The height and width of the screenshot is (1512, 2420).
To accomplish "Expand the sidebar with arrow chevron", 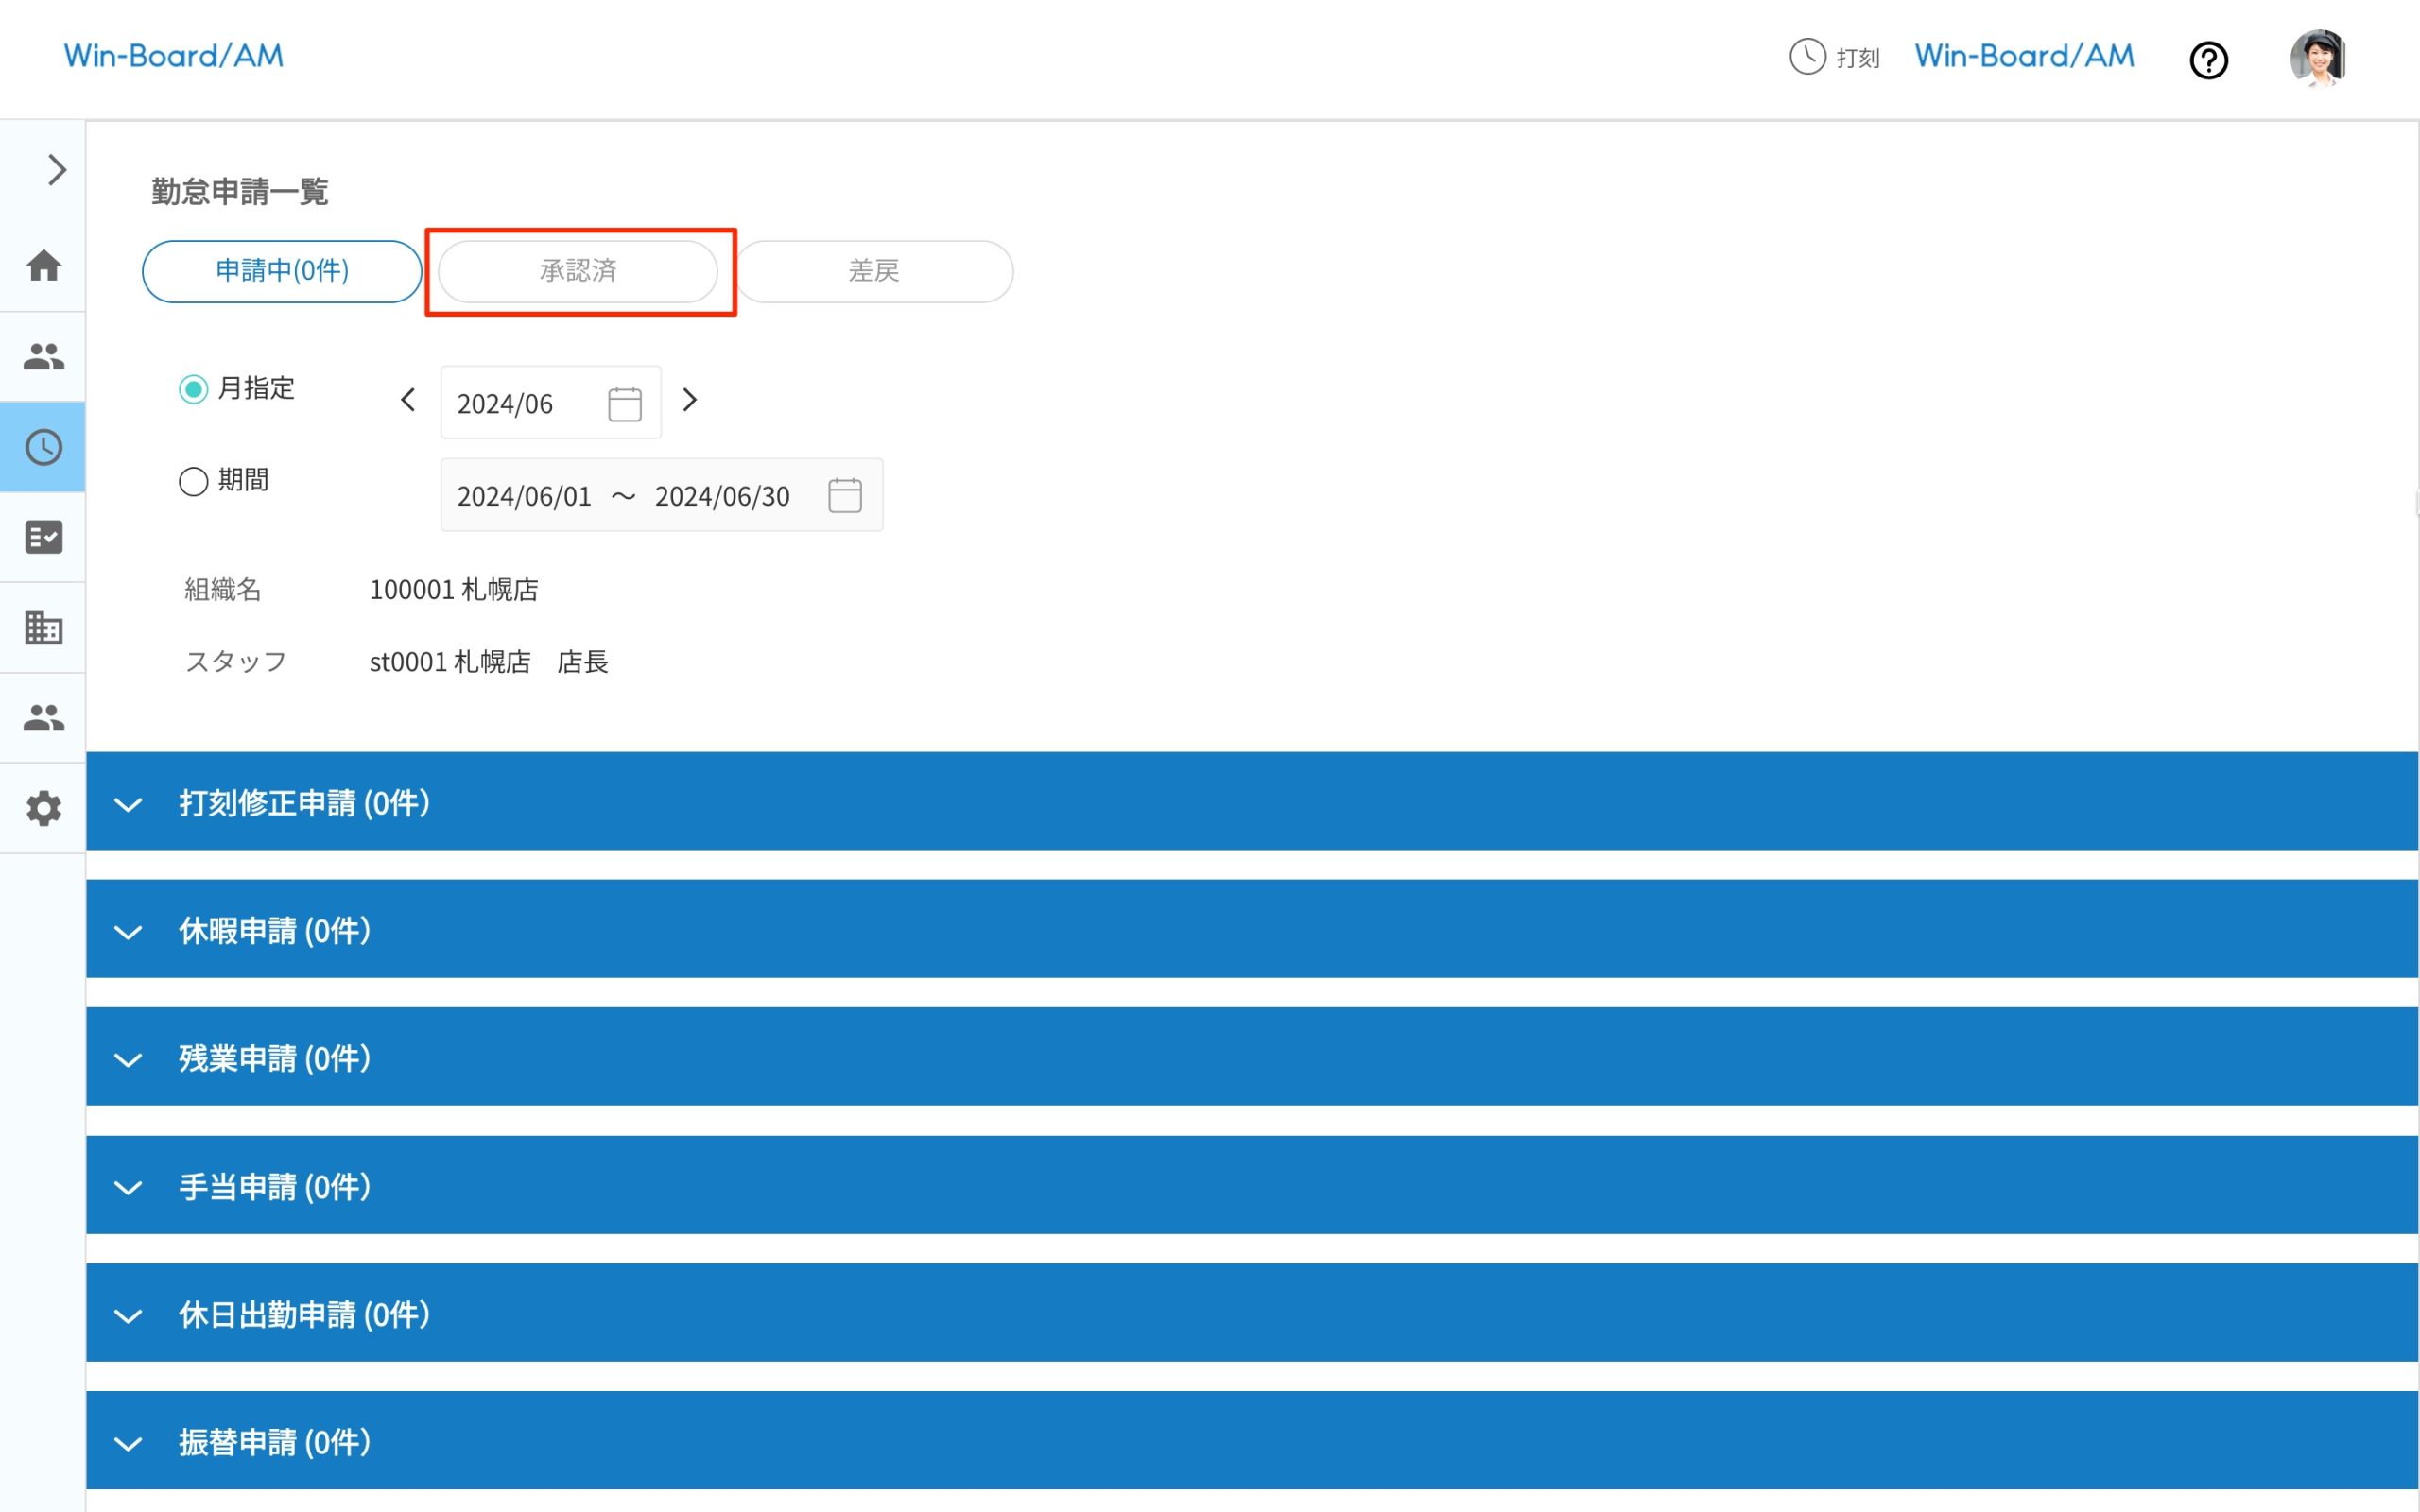I will pyautogui.click(x=56, y=170).
